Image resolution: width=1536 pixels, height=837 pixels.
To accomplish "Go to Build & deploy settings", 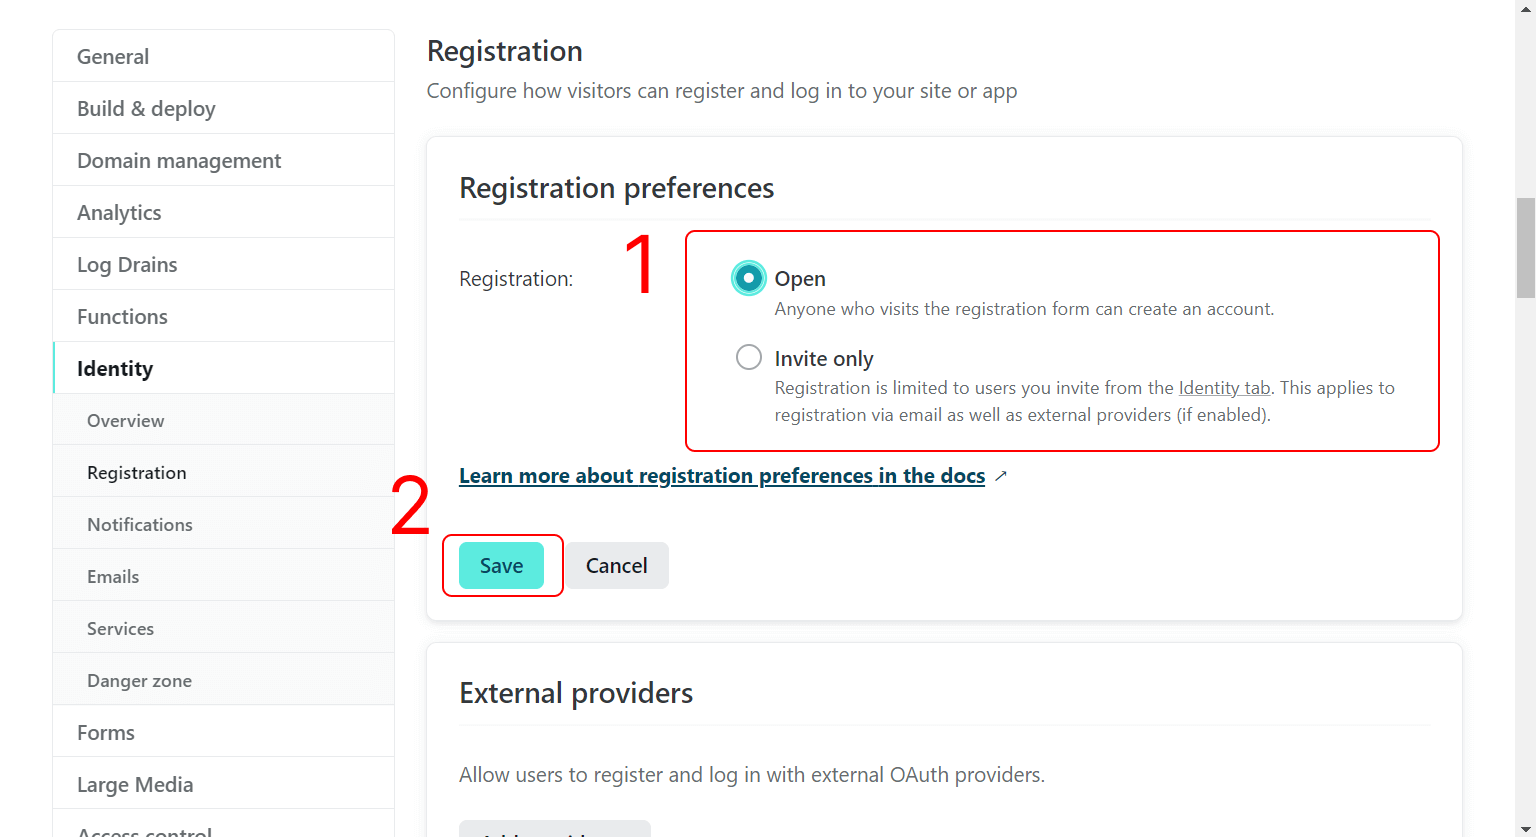I will [146, 109].
